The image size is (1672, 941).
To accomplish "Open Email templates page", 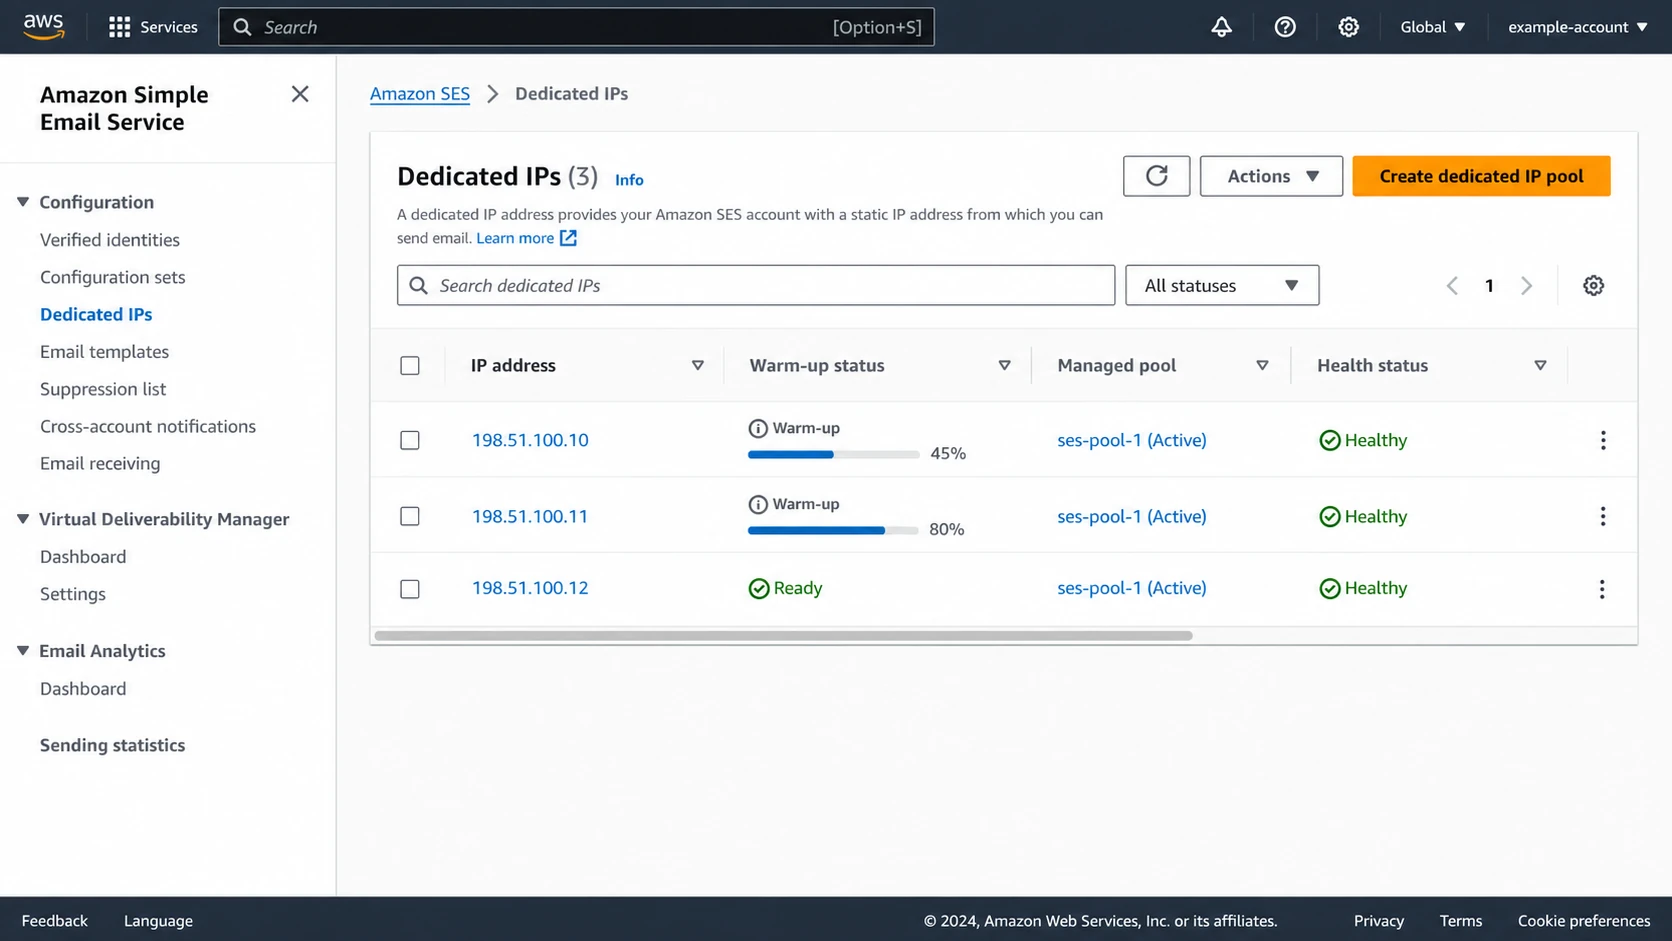I will [x=104, y=352].
